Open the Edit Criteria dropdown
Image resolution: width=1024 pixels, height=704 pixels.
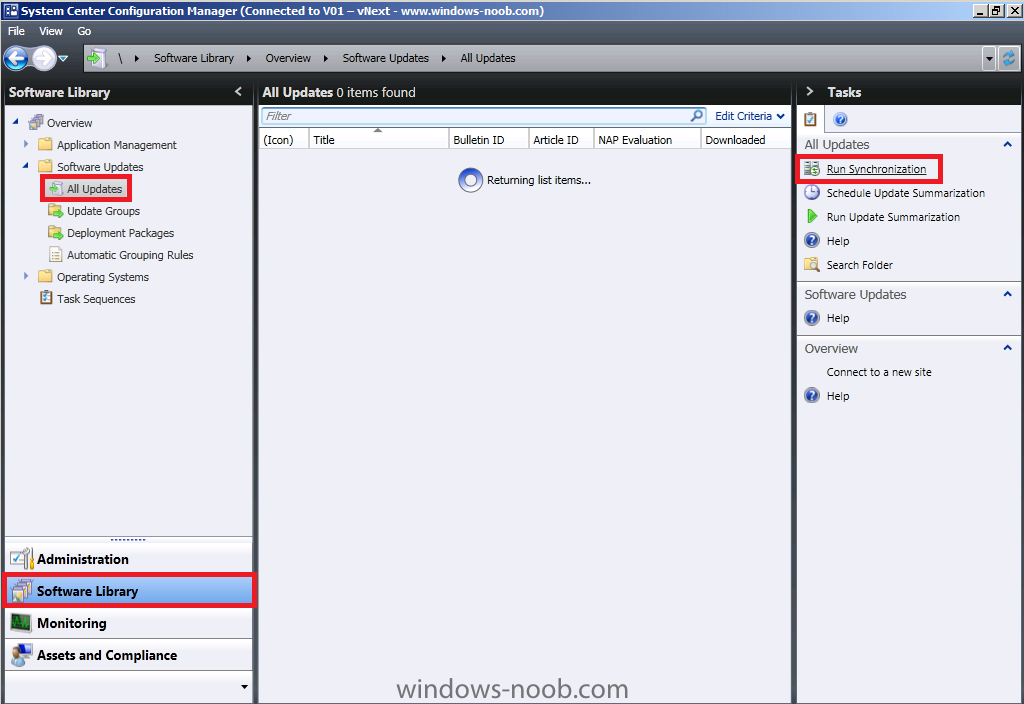point(750,116)
